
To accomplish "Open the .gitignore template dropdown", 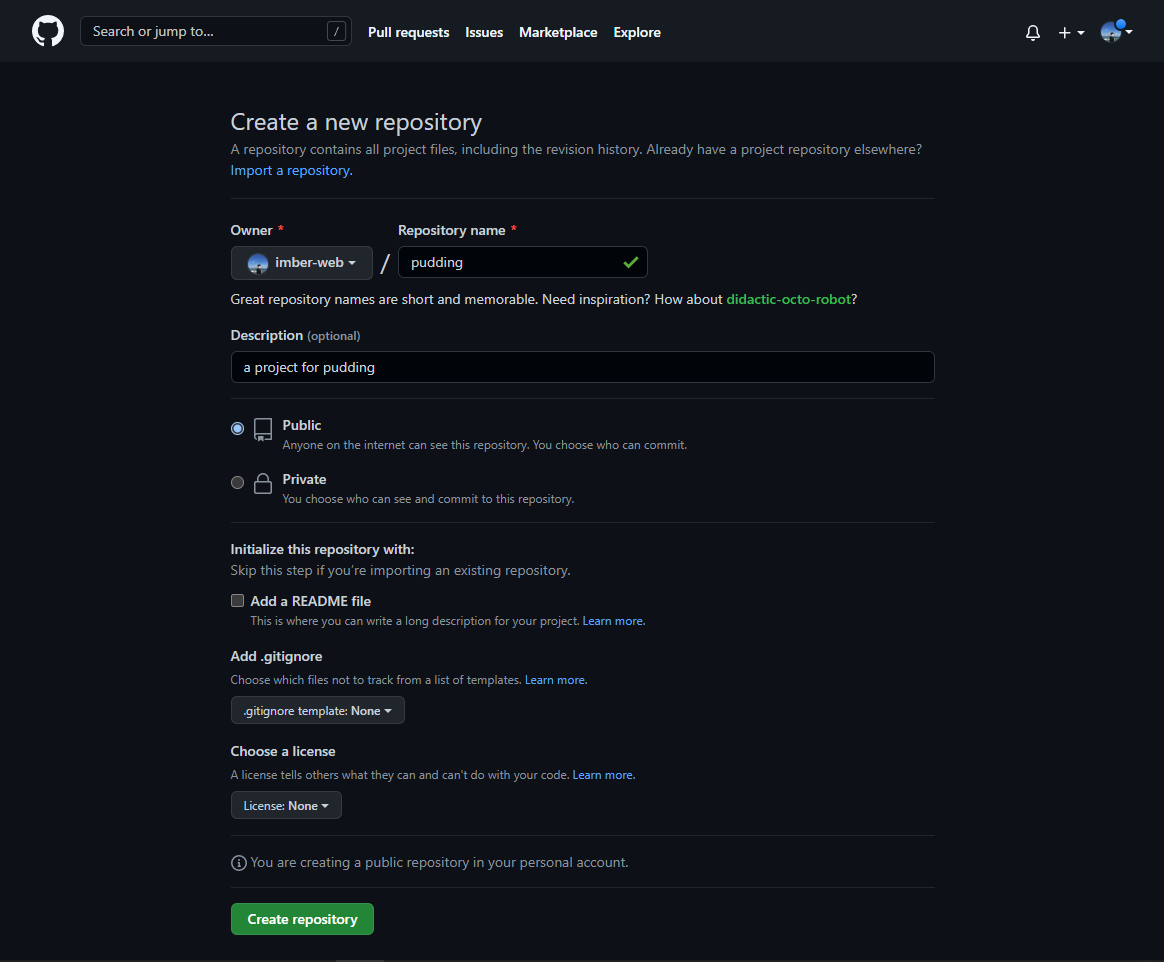I will tap(318, 710).
